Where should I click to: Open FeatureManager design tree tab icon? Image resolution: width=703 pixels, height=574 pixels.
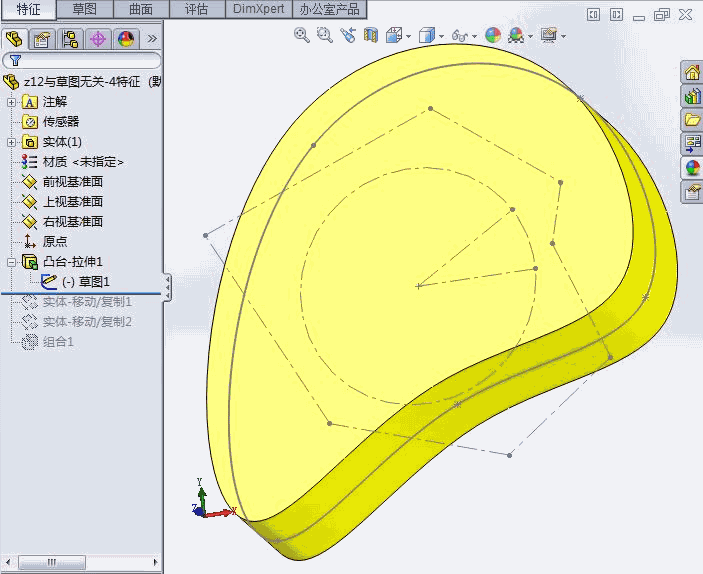pyautogui.click(x=15, y=39)
